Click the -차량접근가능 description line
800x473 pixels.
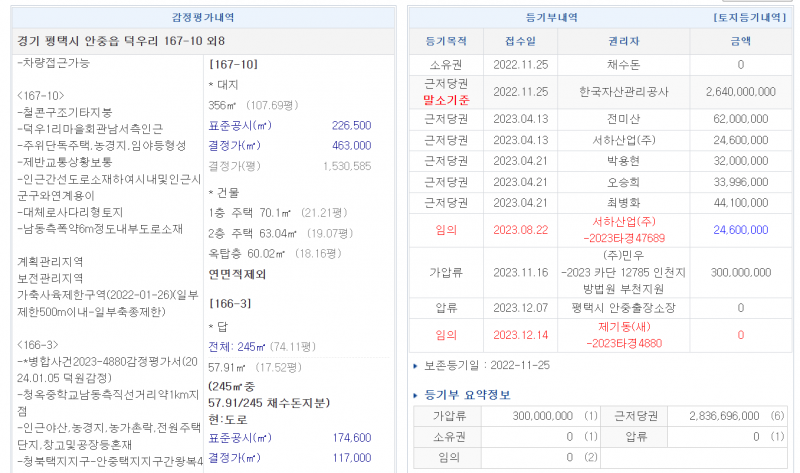[54, 63]
